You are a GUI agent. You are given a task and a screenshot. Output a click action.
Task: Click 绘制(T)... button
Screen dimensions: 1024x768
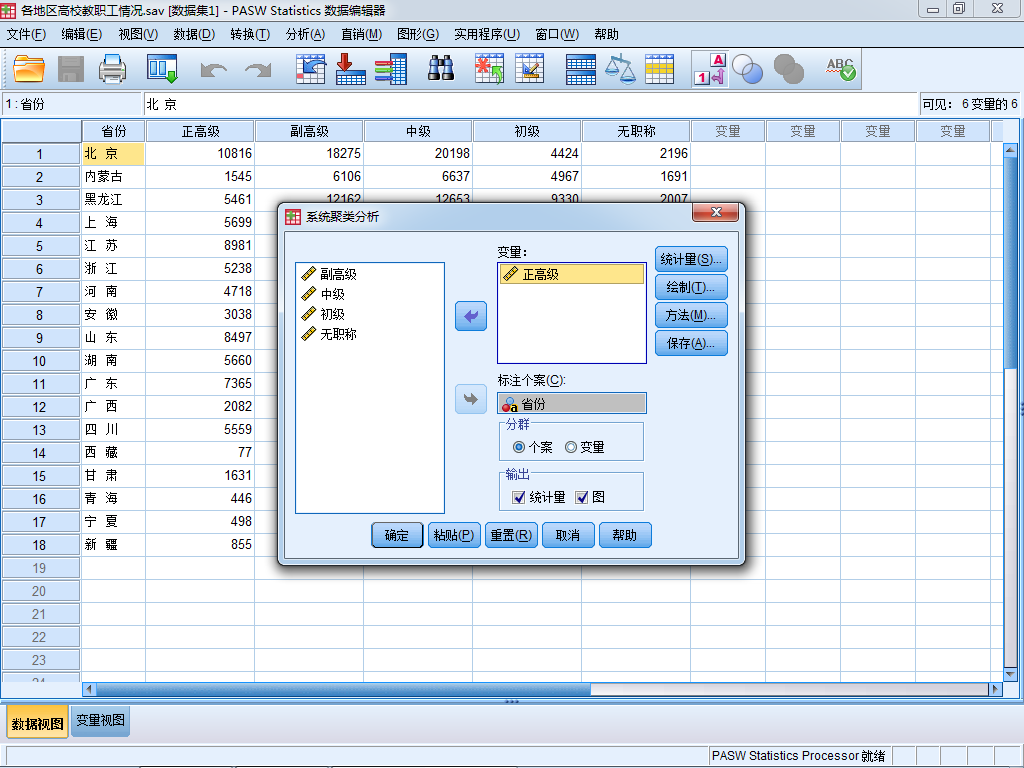[691, 287]
